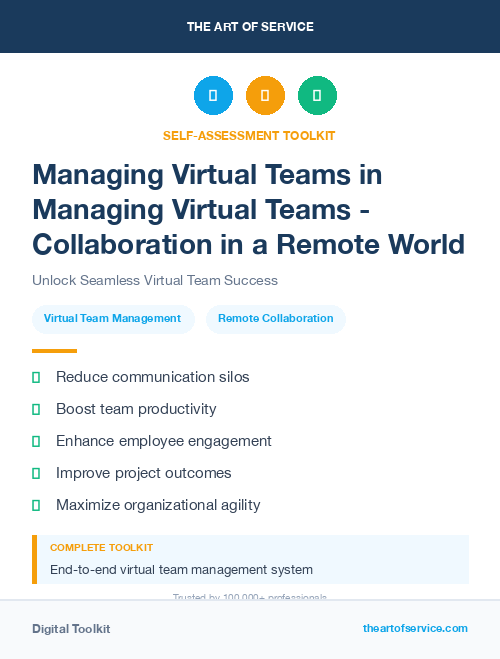
Task: Click bullet icon beside Reduce communication silos
Action: pos(36,377)
